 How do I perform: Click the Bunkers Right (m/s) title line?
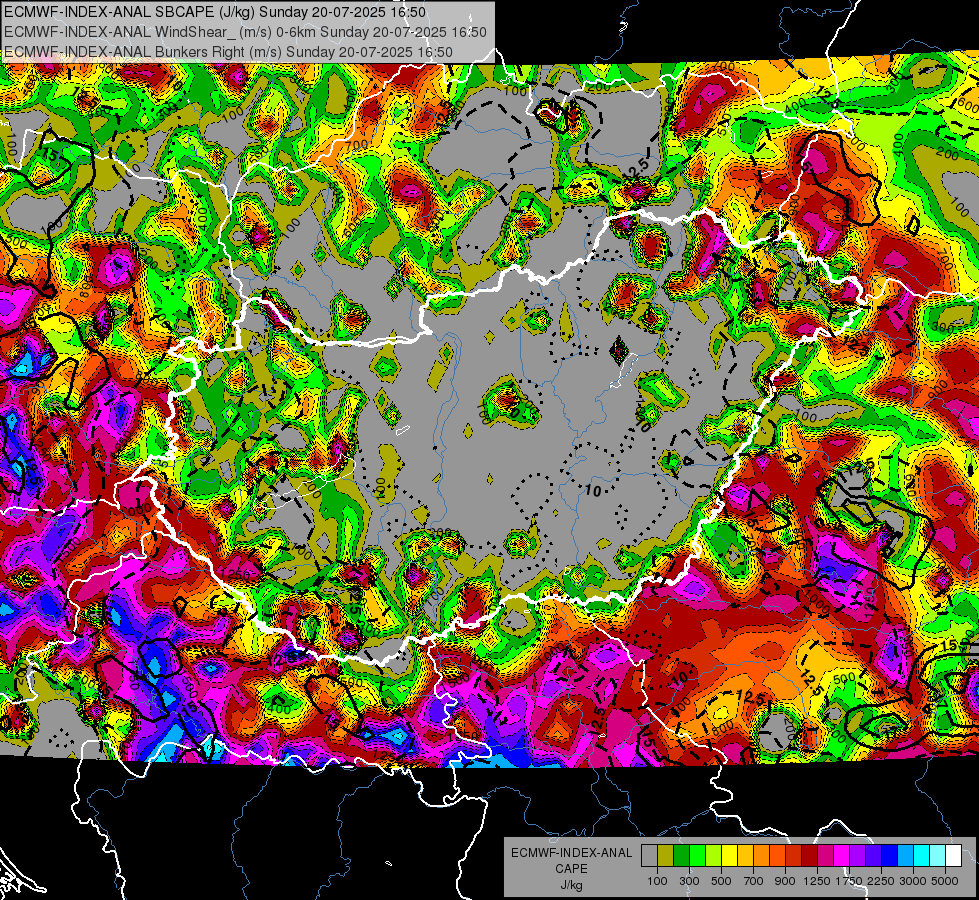pyautogui.click(x=229, y=52)
